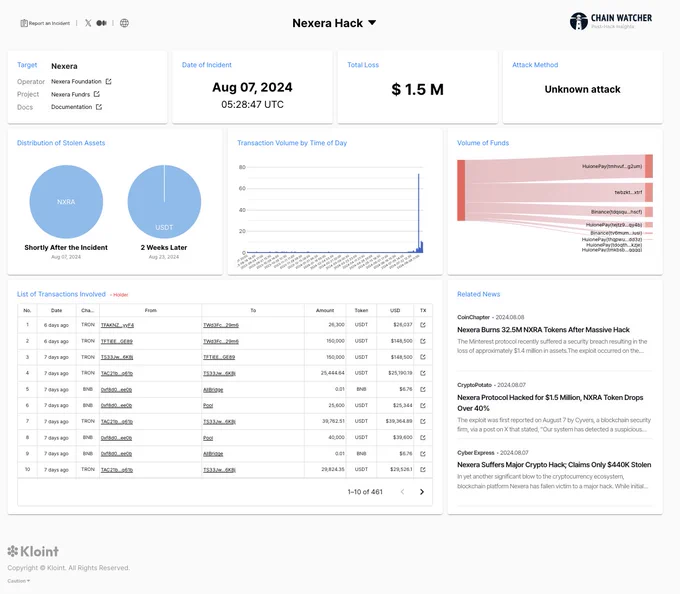Click the Chain Watcher logo
The height and width of the screenshot is (594, 680).
(611, 21)
